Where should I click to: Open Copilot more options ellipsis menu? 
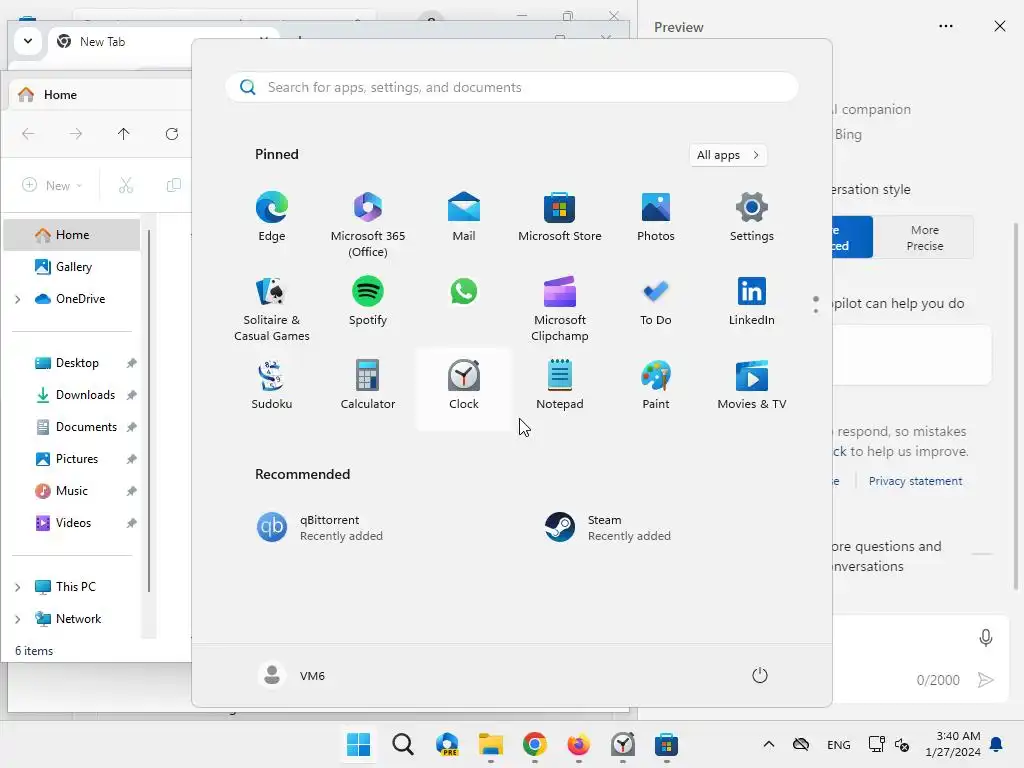tap(946, 26)
